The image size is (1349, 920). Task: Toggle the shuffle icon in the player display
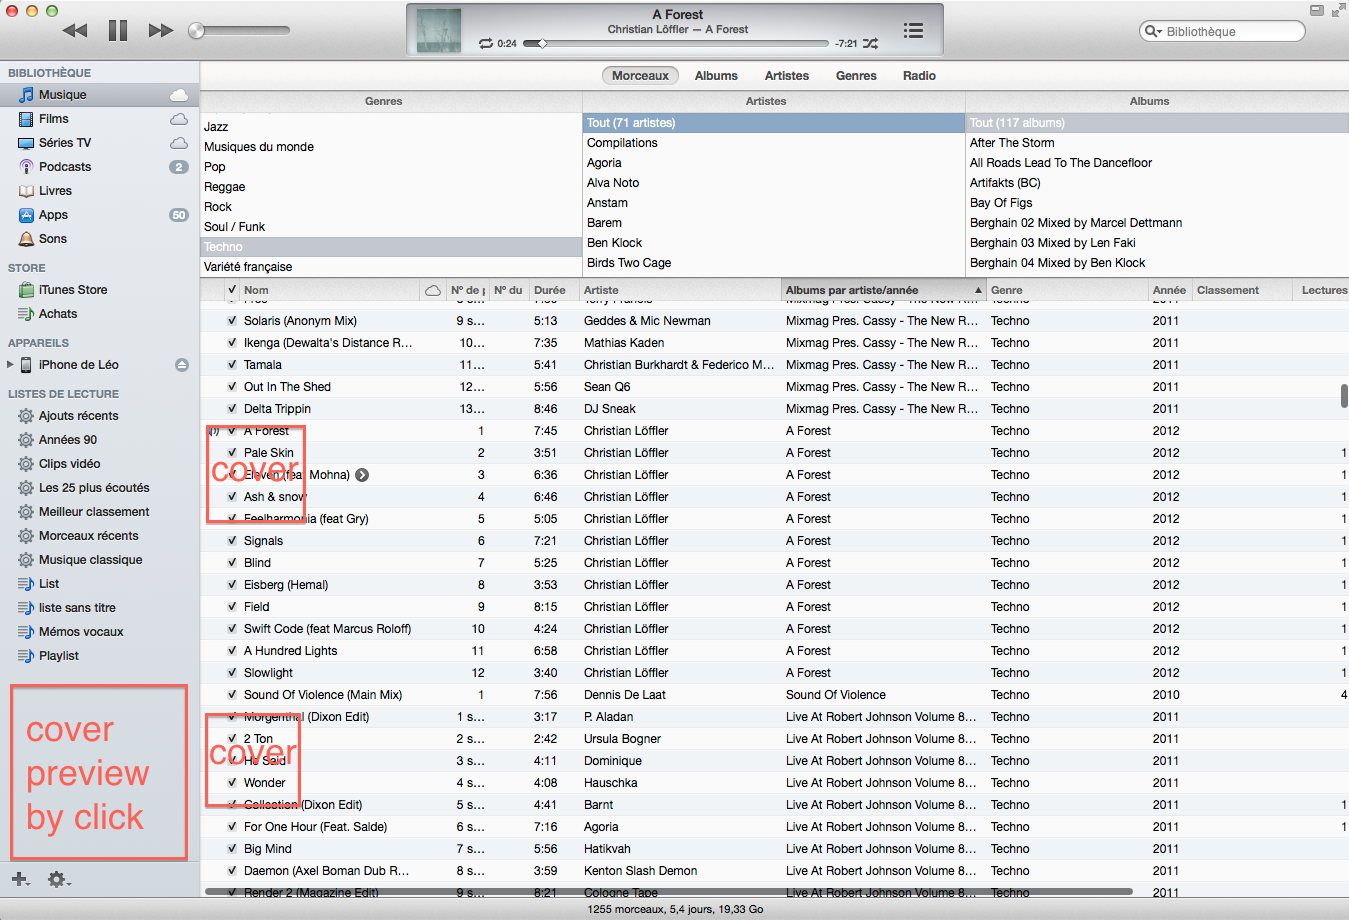[x=871, y=44]
